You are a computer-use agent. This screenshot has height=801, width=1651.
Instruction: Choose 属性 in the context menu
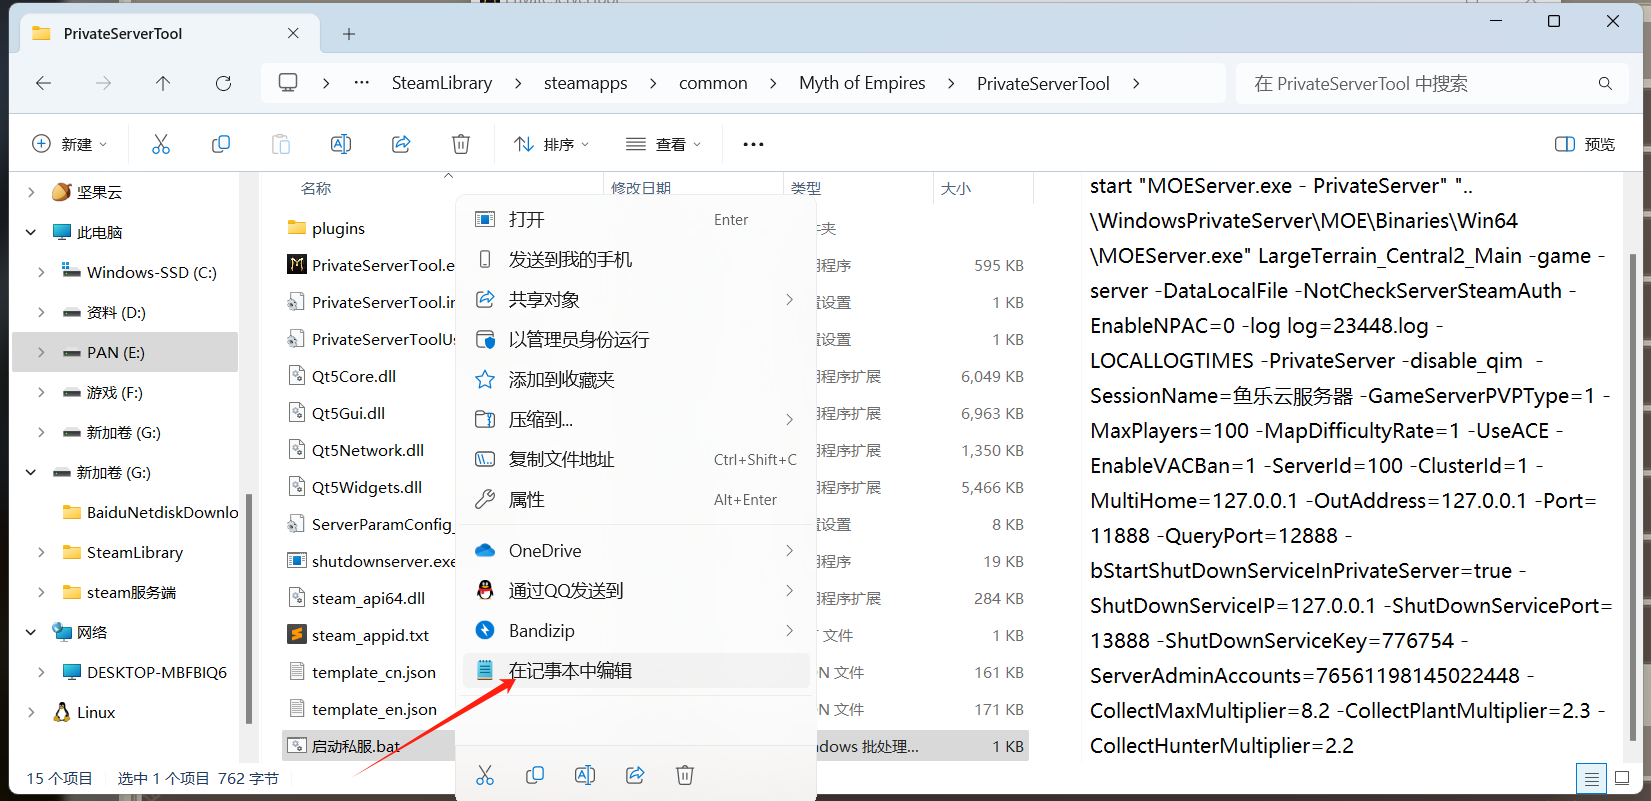pyautogui.click(x=636, y=500)
